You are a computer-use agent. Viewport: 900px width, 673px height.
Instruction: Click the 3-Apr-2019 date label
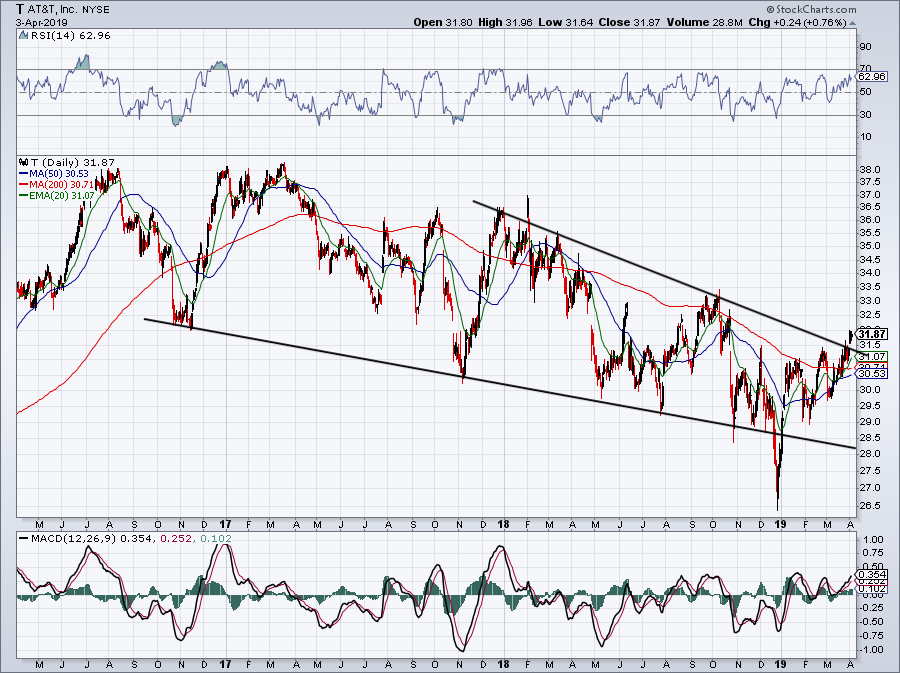(x=41, y=23)
